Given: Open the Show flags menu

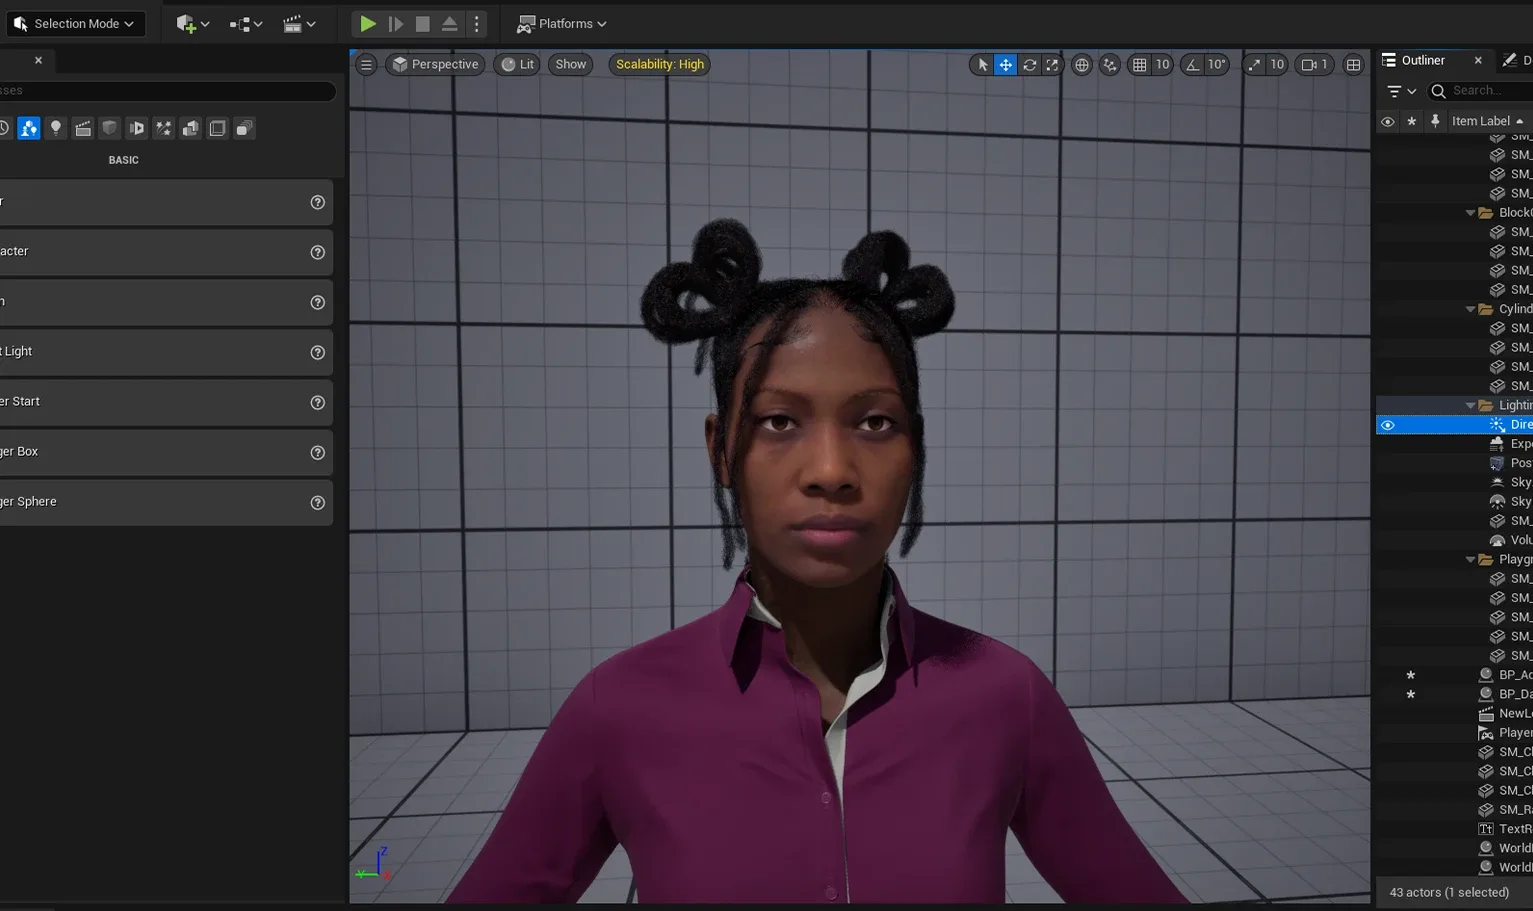Looking at the screenshot, I should (x=571, y=64).
